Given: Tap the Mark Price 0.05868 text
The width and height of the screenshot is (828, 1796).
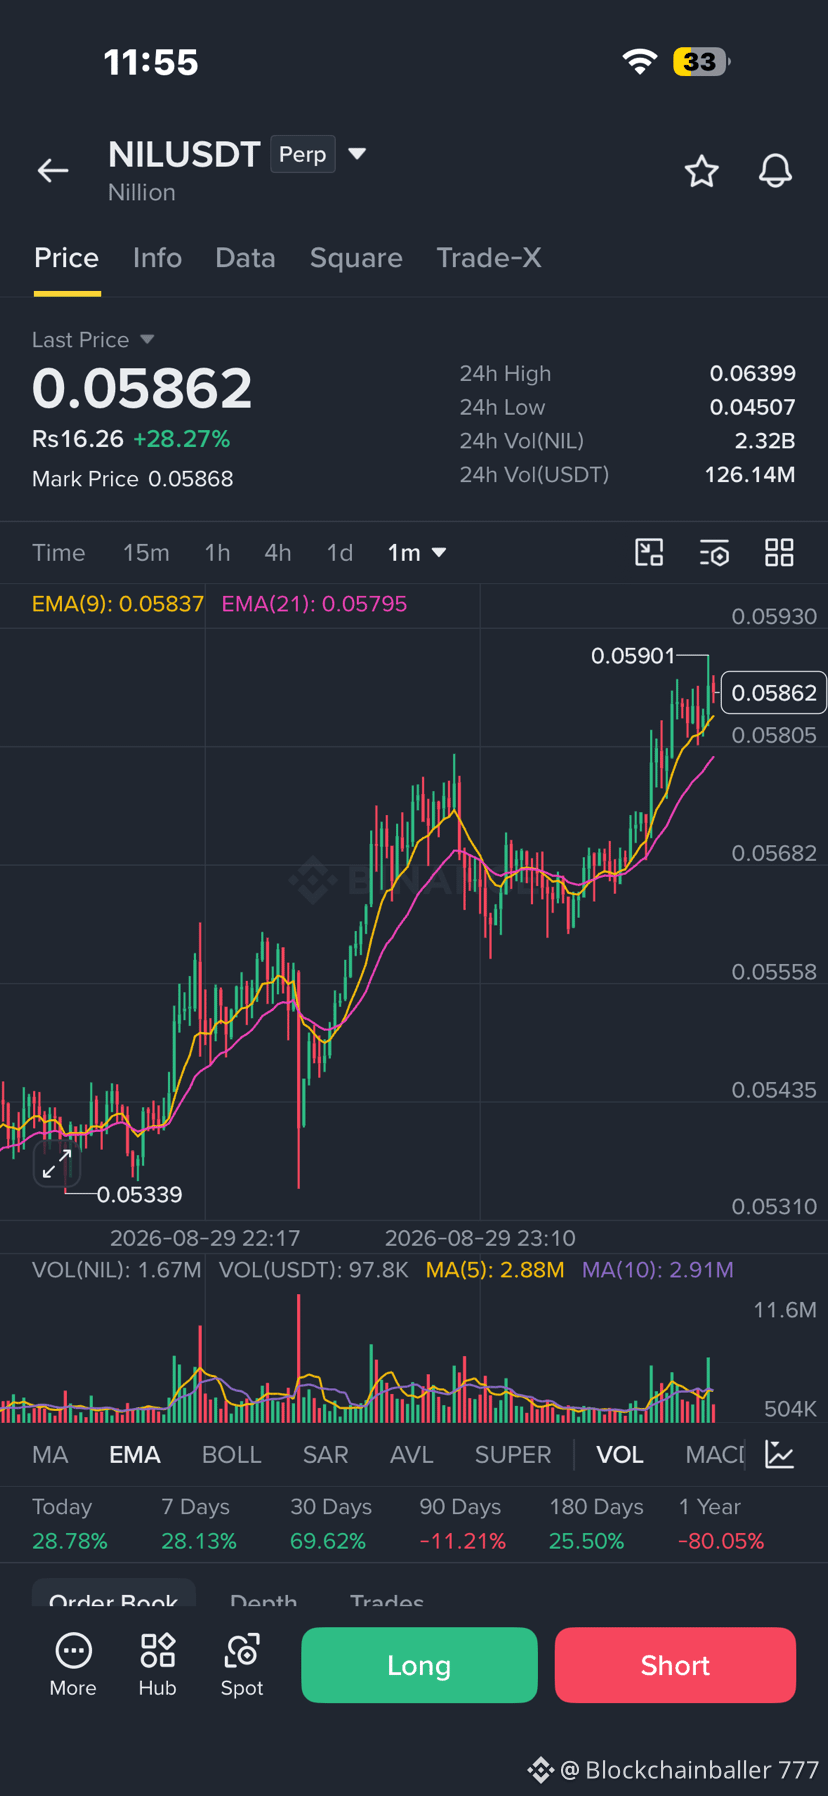Looking at the screenshot, I should 132,479.
